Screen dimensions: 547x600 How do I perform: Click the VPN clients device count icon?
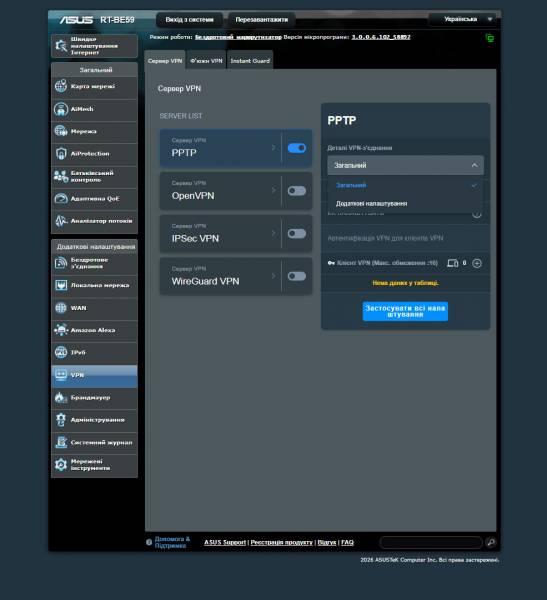(x=452, y=263)
